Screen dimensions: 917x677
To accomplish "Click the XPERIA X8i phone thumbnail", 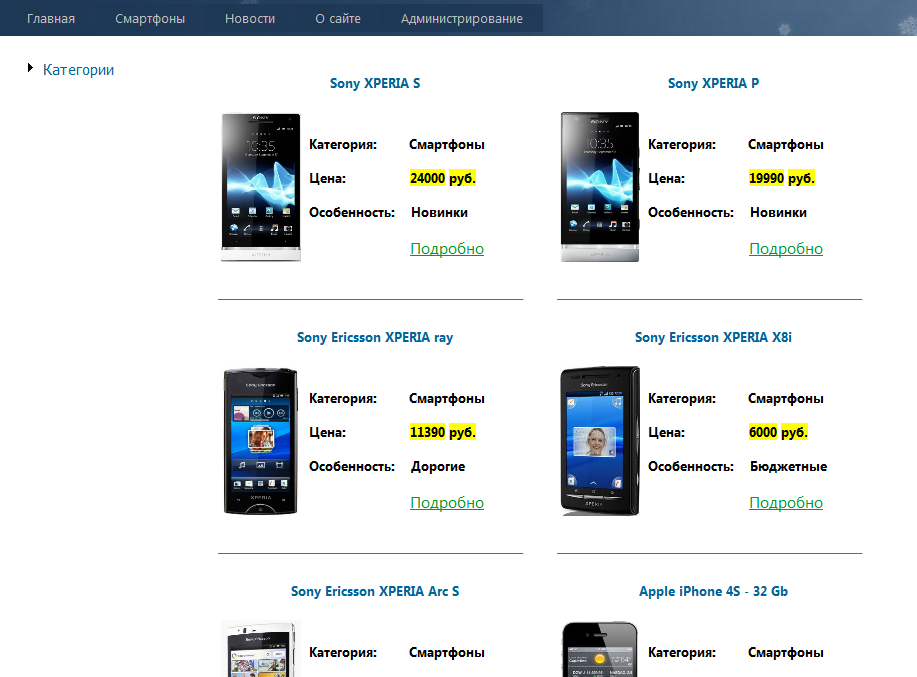I will 600,441.
